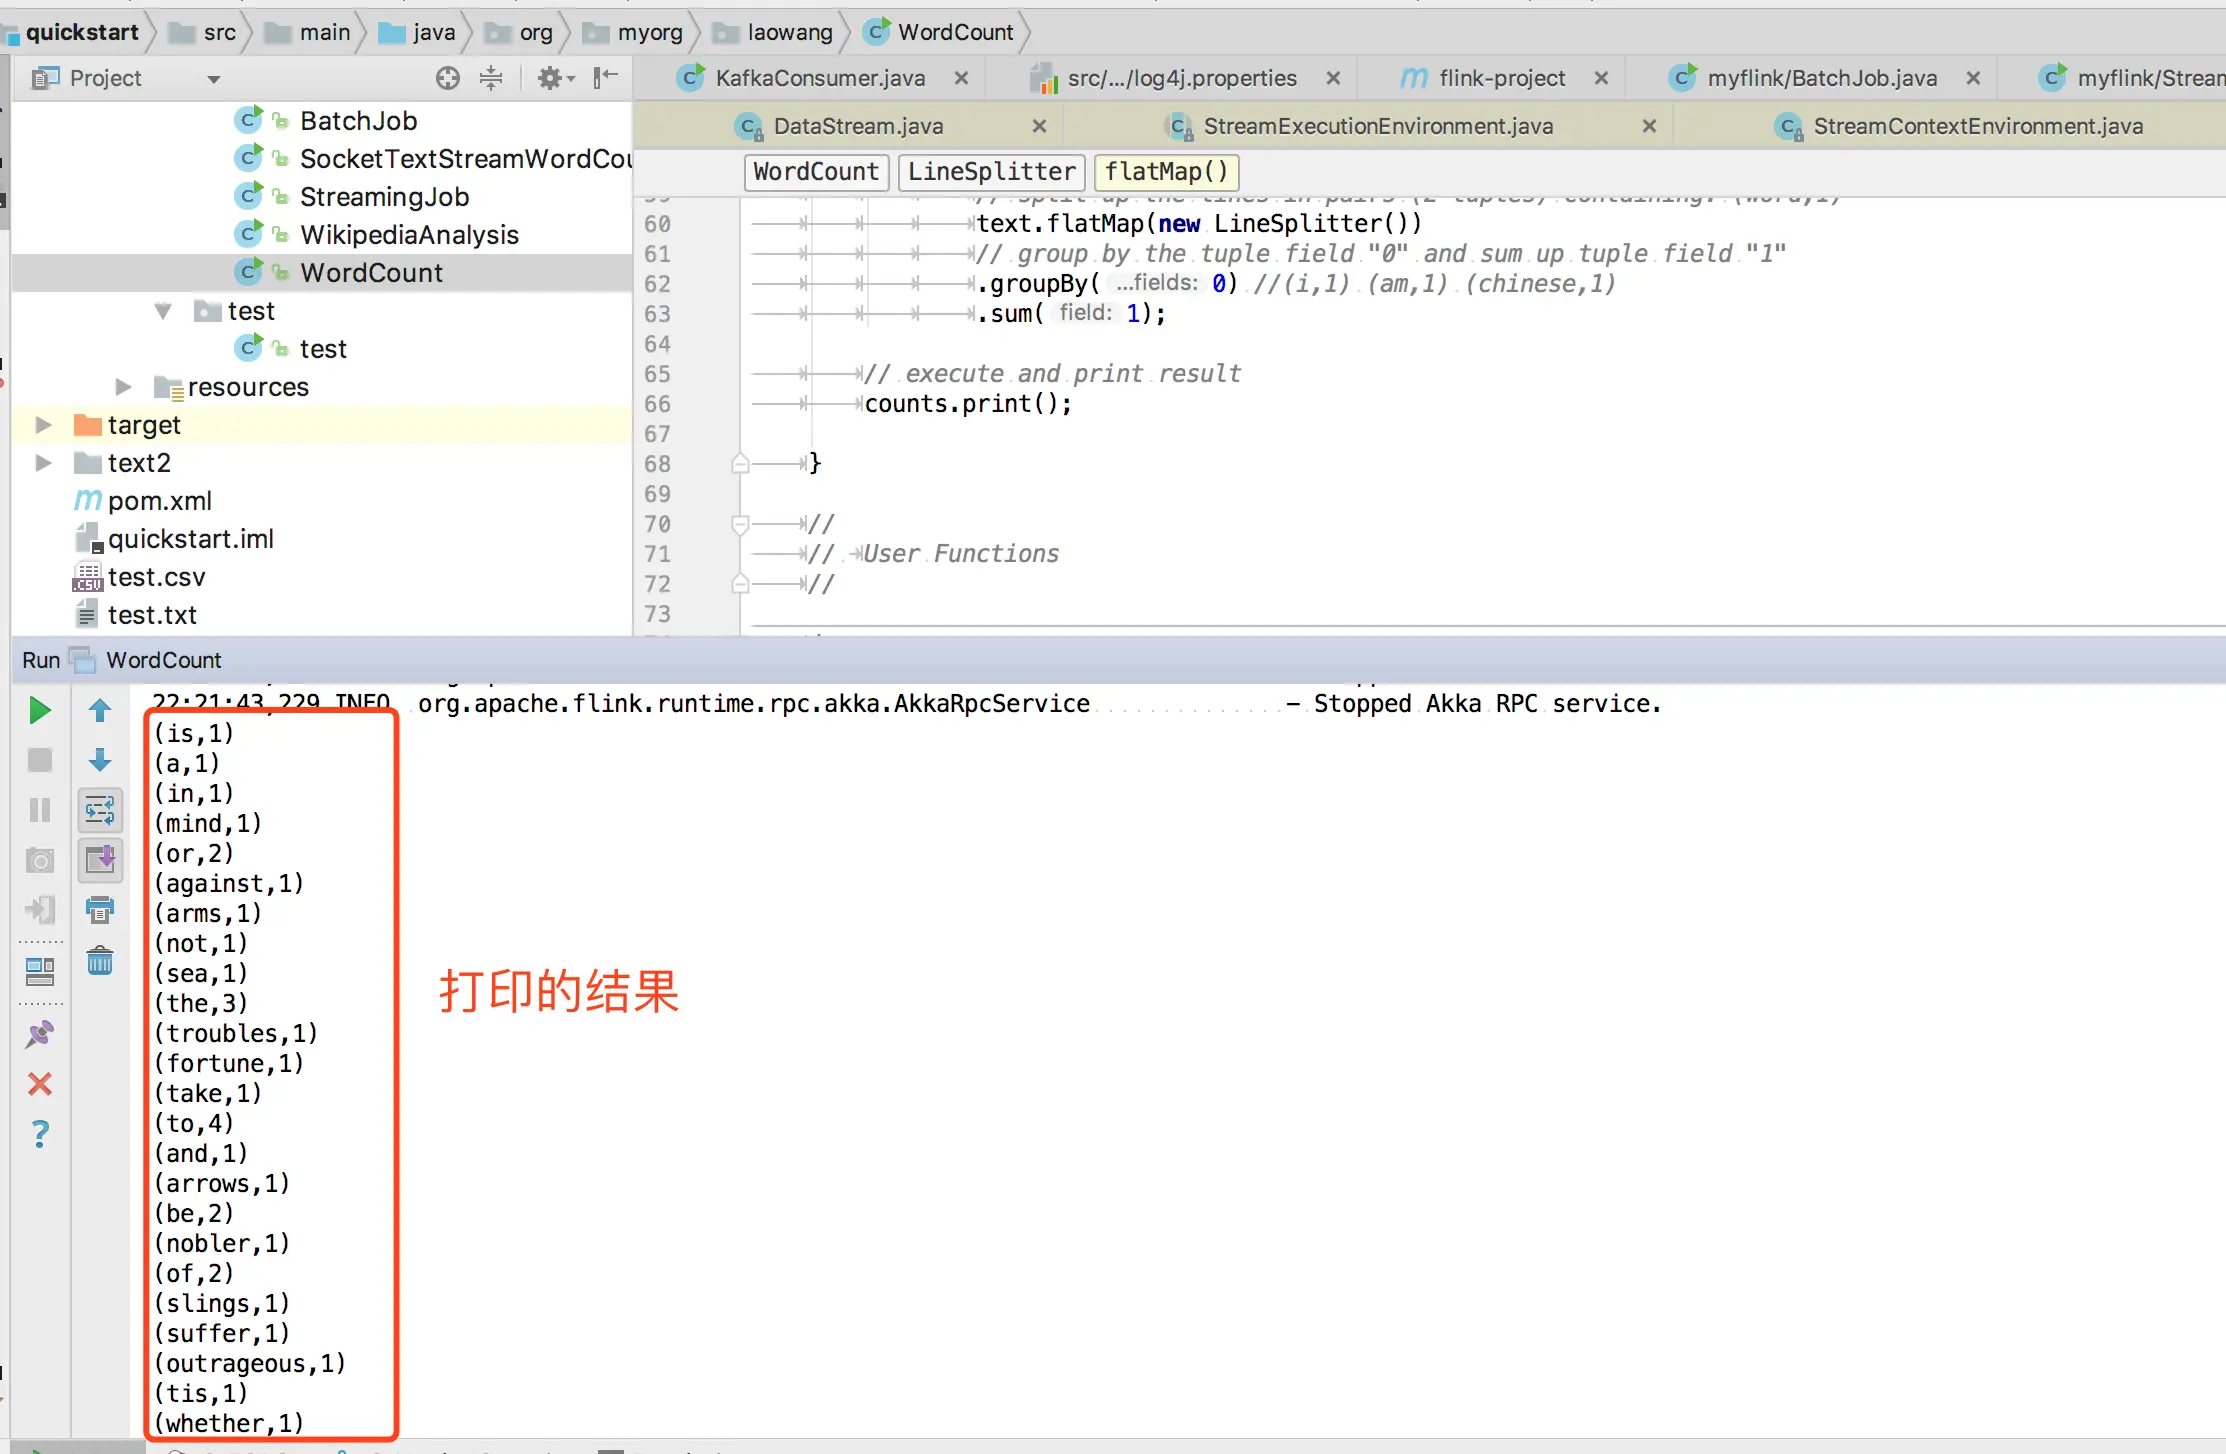This screenshot has width=2226, height=1454.
Task: Expand the resources folder node
Action: pos(123,387)
